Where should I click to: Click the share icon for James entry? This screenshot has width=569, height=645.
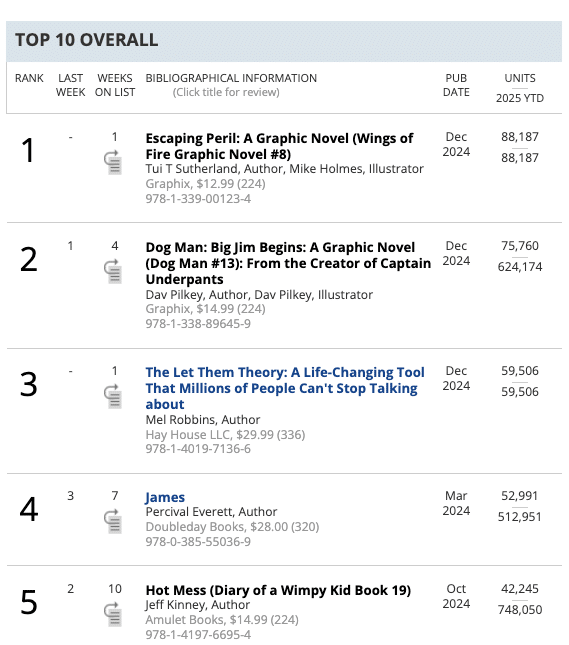pyautogui.click(x=113, y=522)
